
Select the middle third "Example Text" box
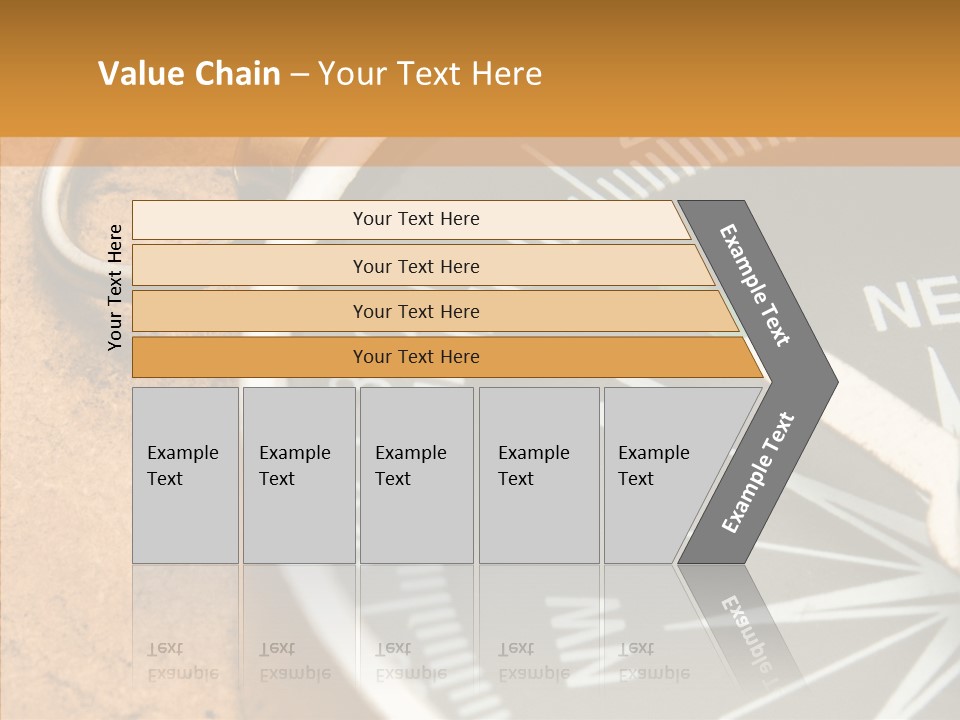tap(416, 475)
